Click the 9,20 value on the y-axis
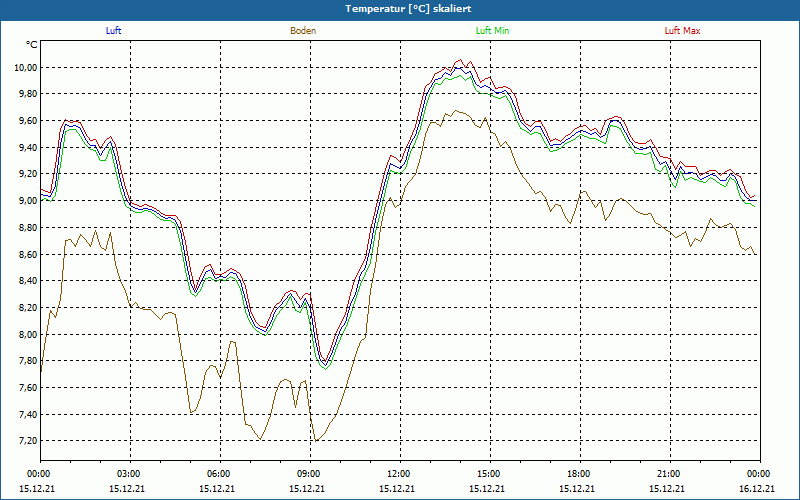The image size is (800, 500). click(x=28, y=174)
